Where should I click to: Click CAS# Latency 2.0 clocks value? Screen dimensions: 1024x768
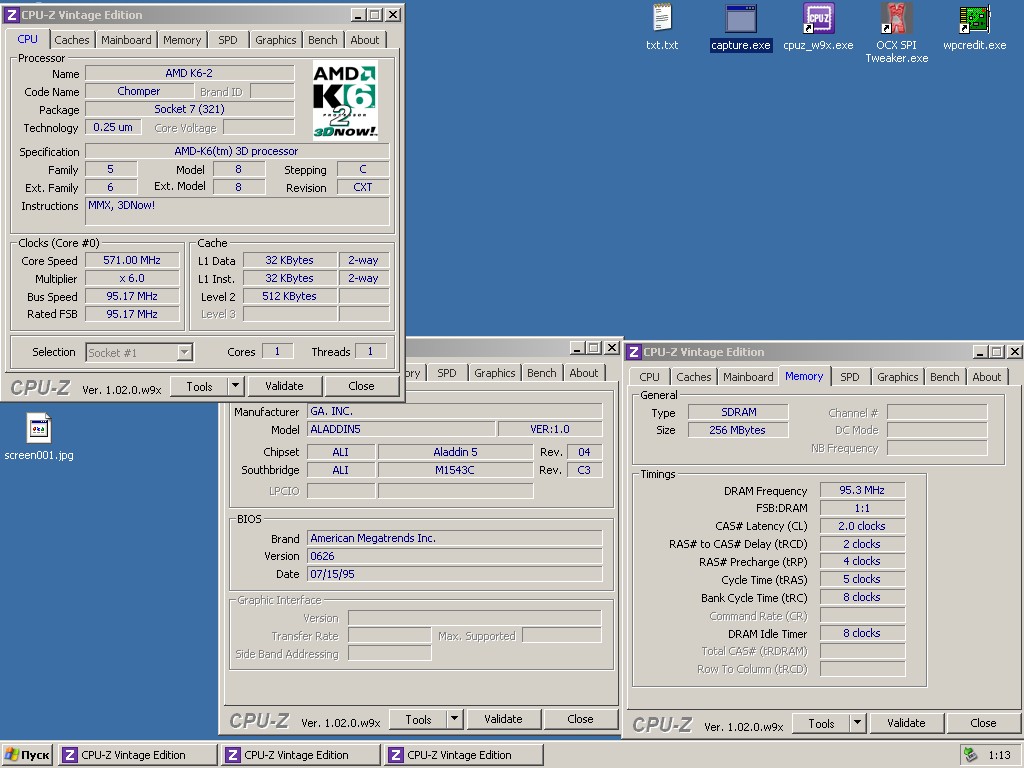pyautogui.click(x=862, y=526)
